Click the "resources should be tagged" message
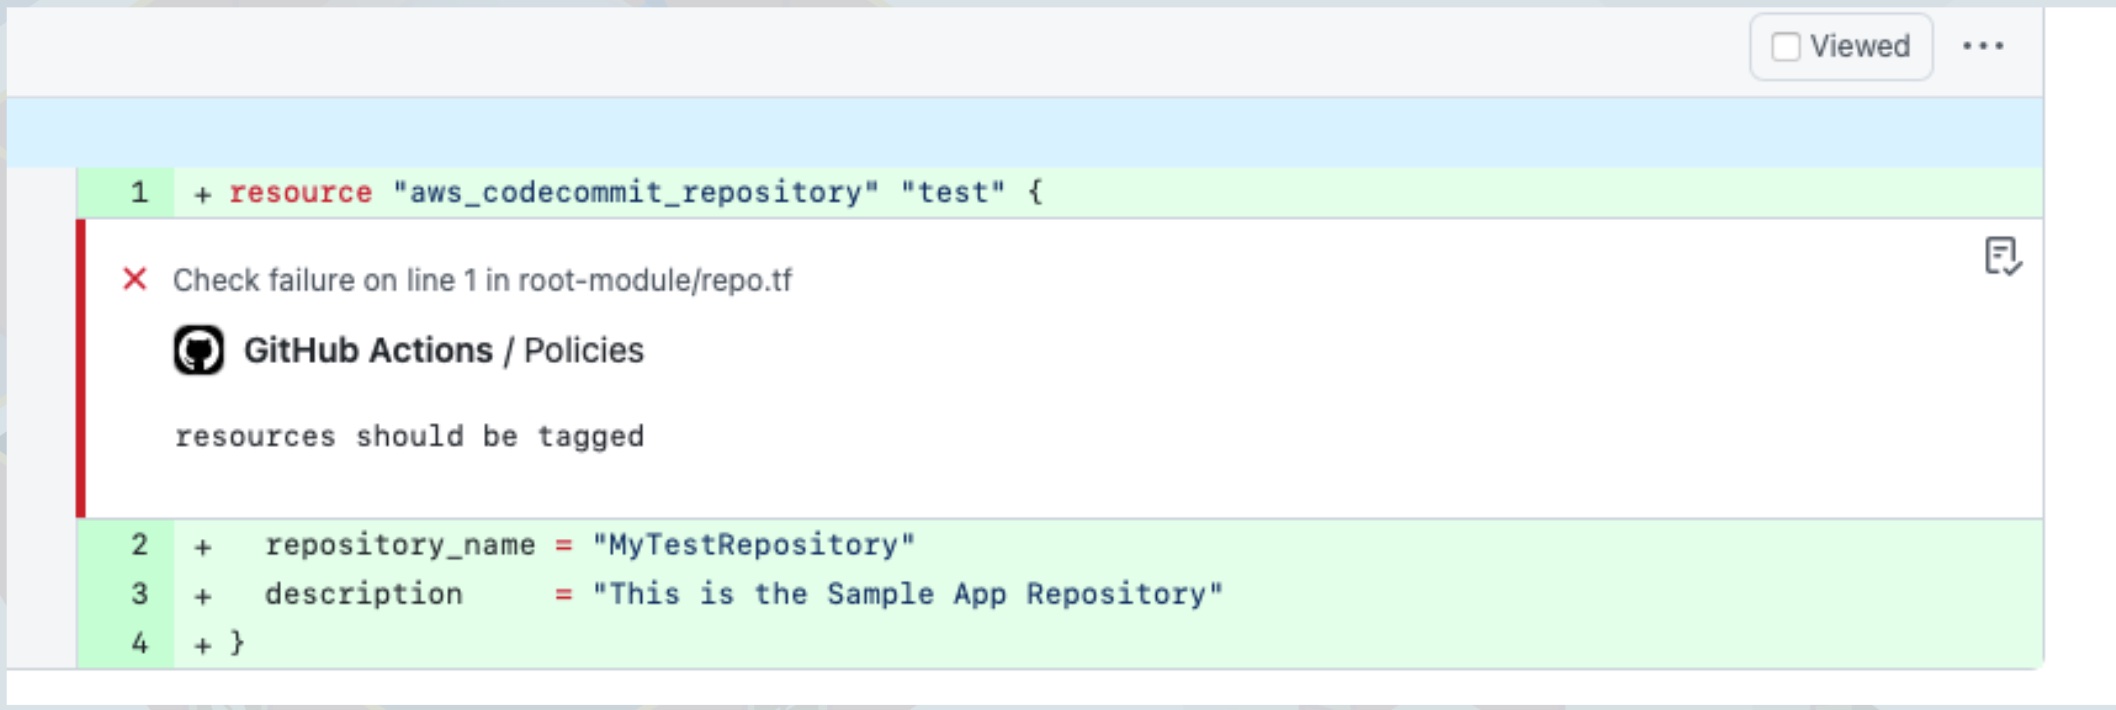Screen dimensions: 2116x710 click(x=409, y=437)
